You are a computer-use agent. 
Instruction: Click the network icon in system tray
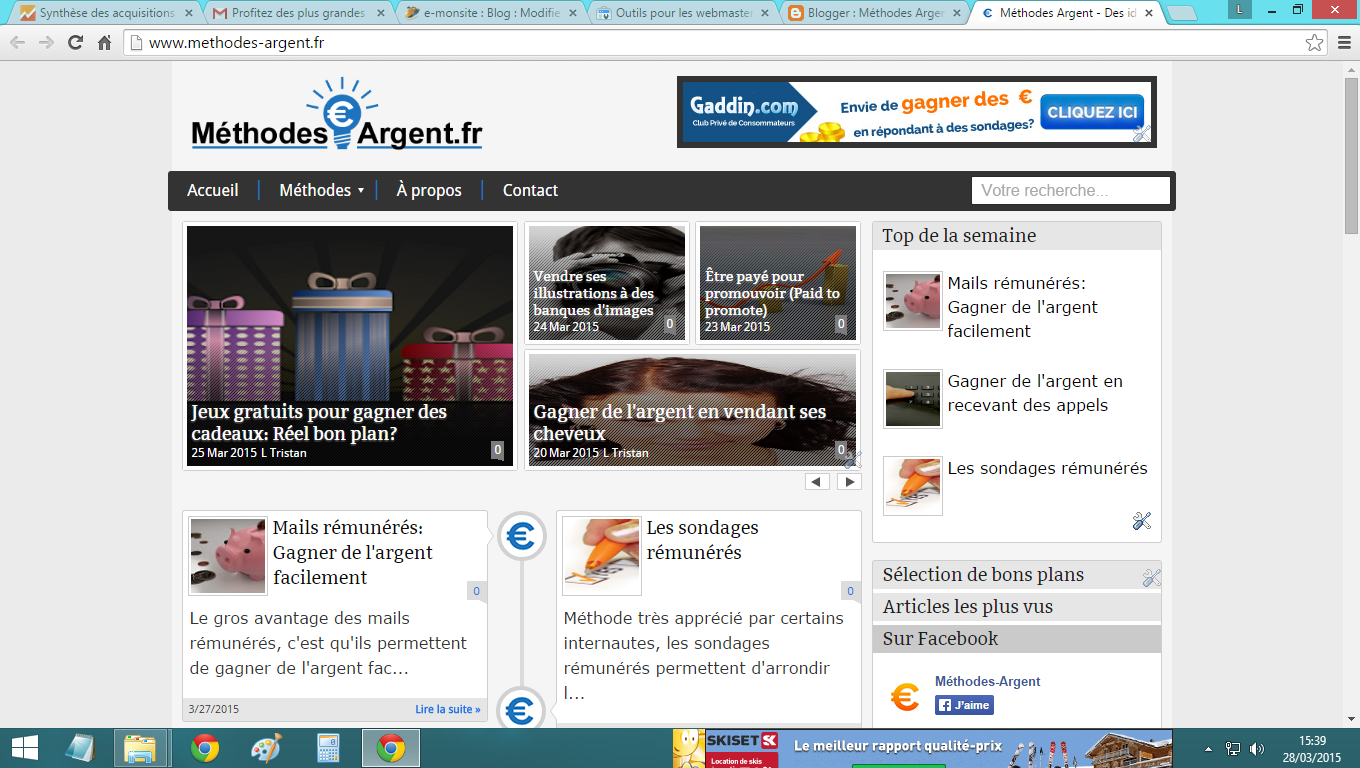[x=1233, y=748]
